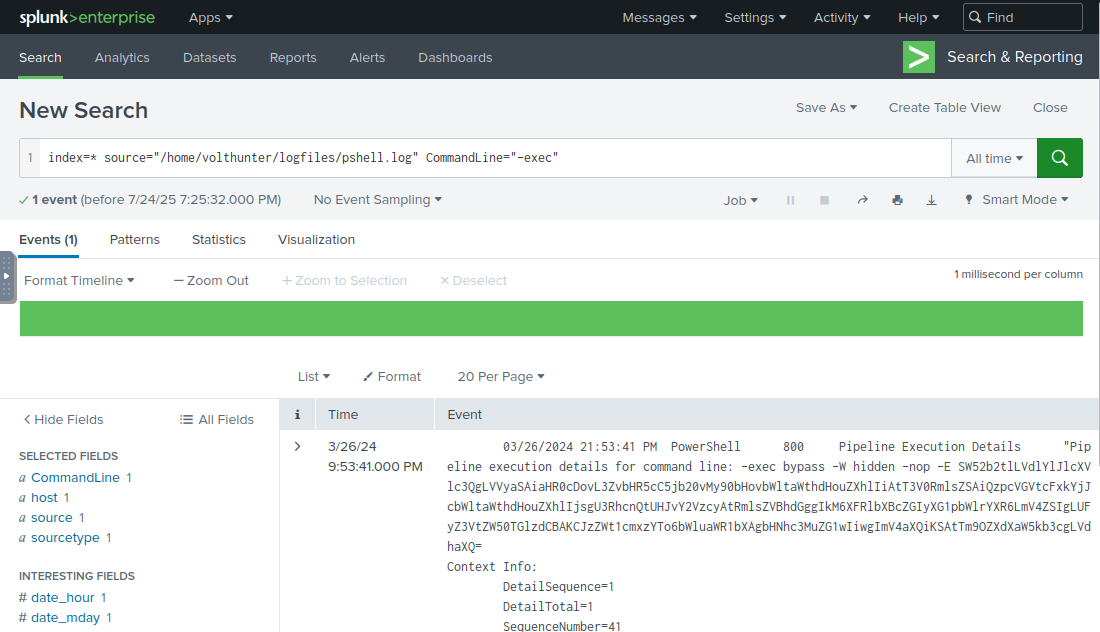The width and height of the screenshot is (1100, 632).
Task: Click the Splunk enterprise logo
Action: pos(87,17)
